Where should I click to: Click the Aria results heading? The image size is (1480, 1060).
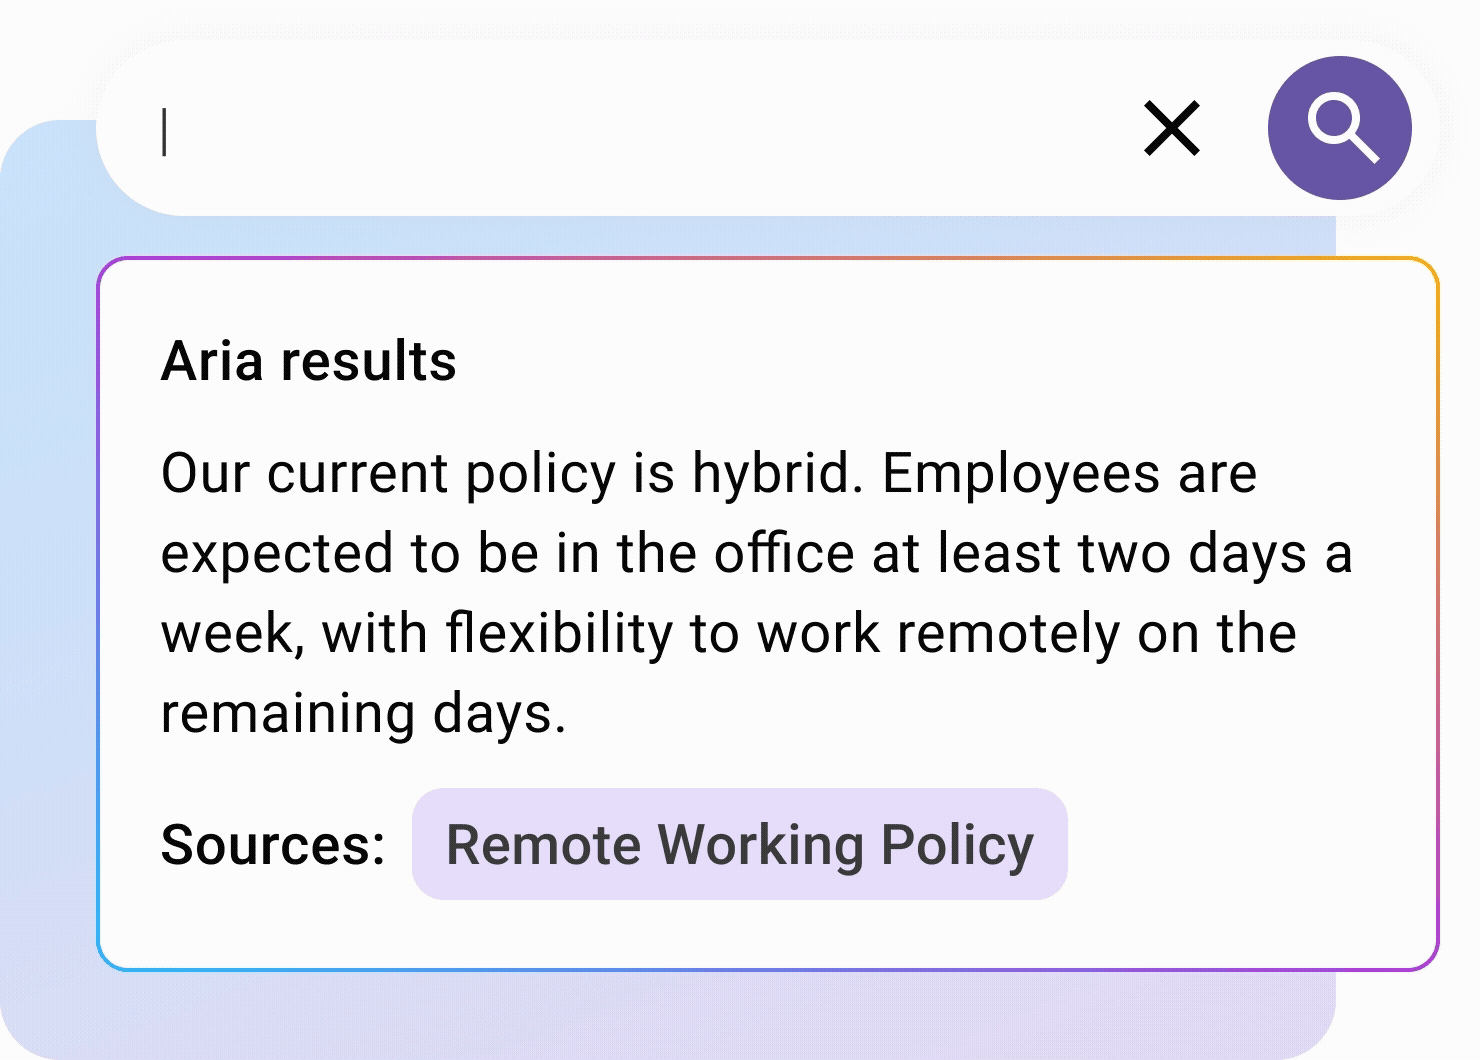pos(308,361)
